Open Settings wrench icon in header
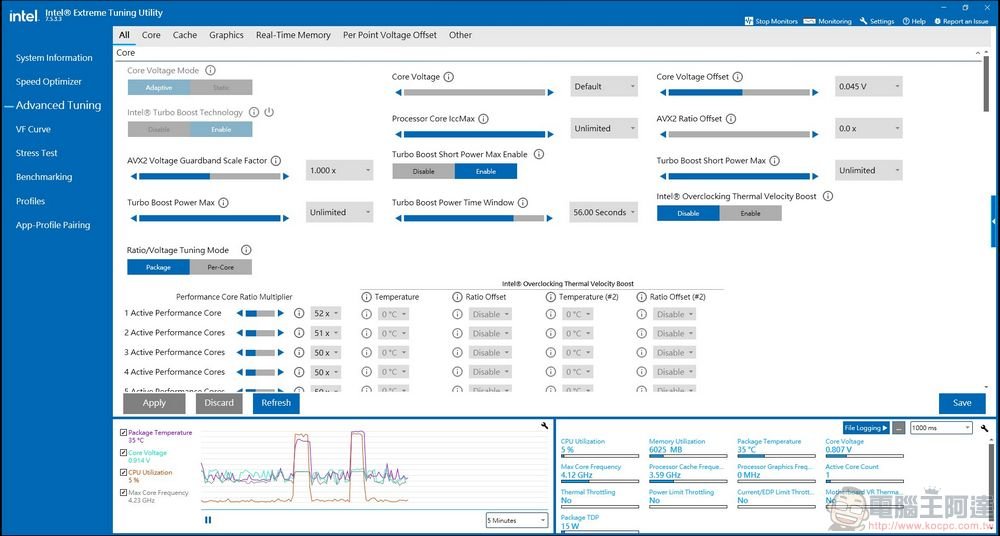This screenshot has height=536, width=1000. click(x=863, y=21)
